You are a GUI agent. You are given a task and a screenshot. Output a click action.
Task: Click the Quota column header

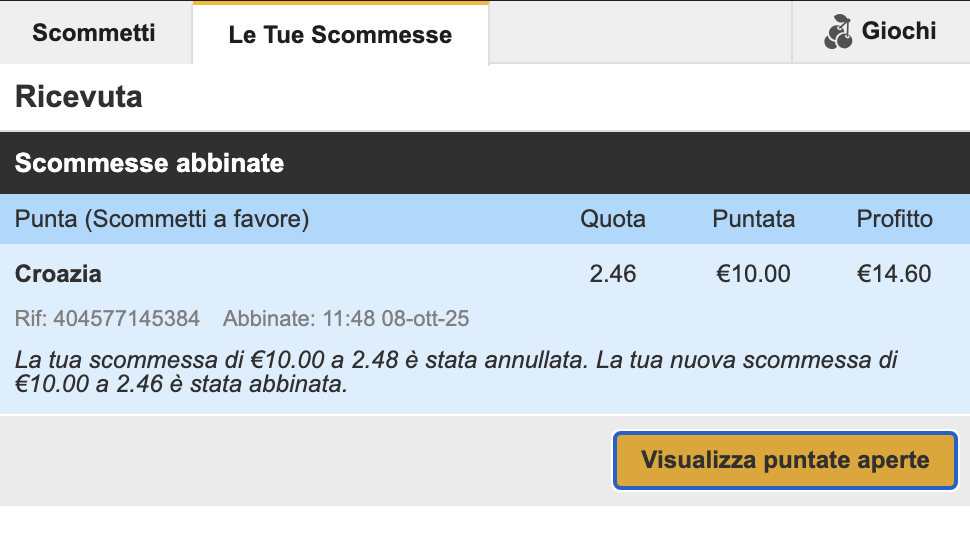point(613,219)
